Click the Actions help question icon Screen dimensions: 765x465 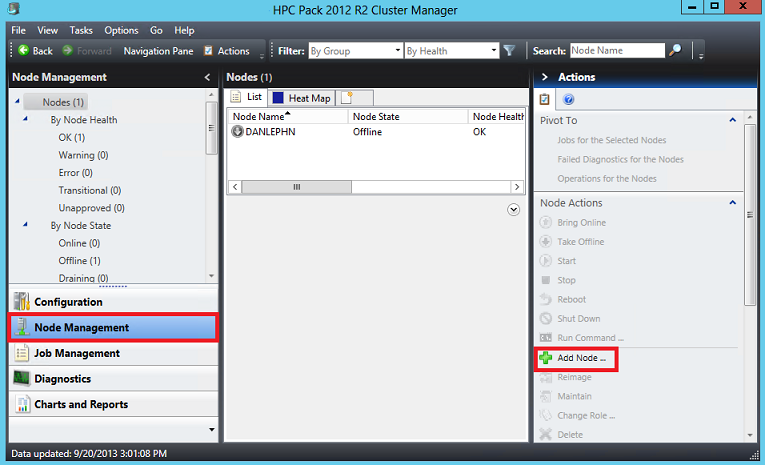point(568,99)
